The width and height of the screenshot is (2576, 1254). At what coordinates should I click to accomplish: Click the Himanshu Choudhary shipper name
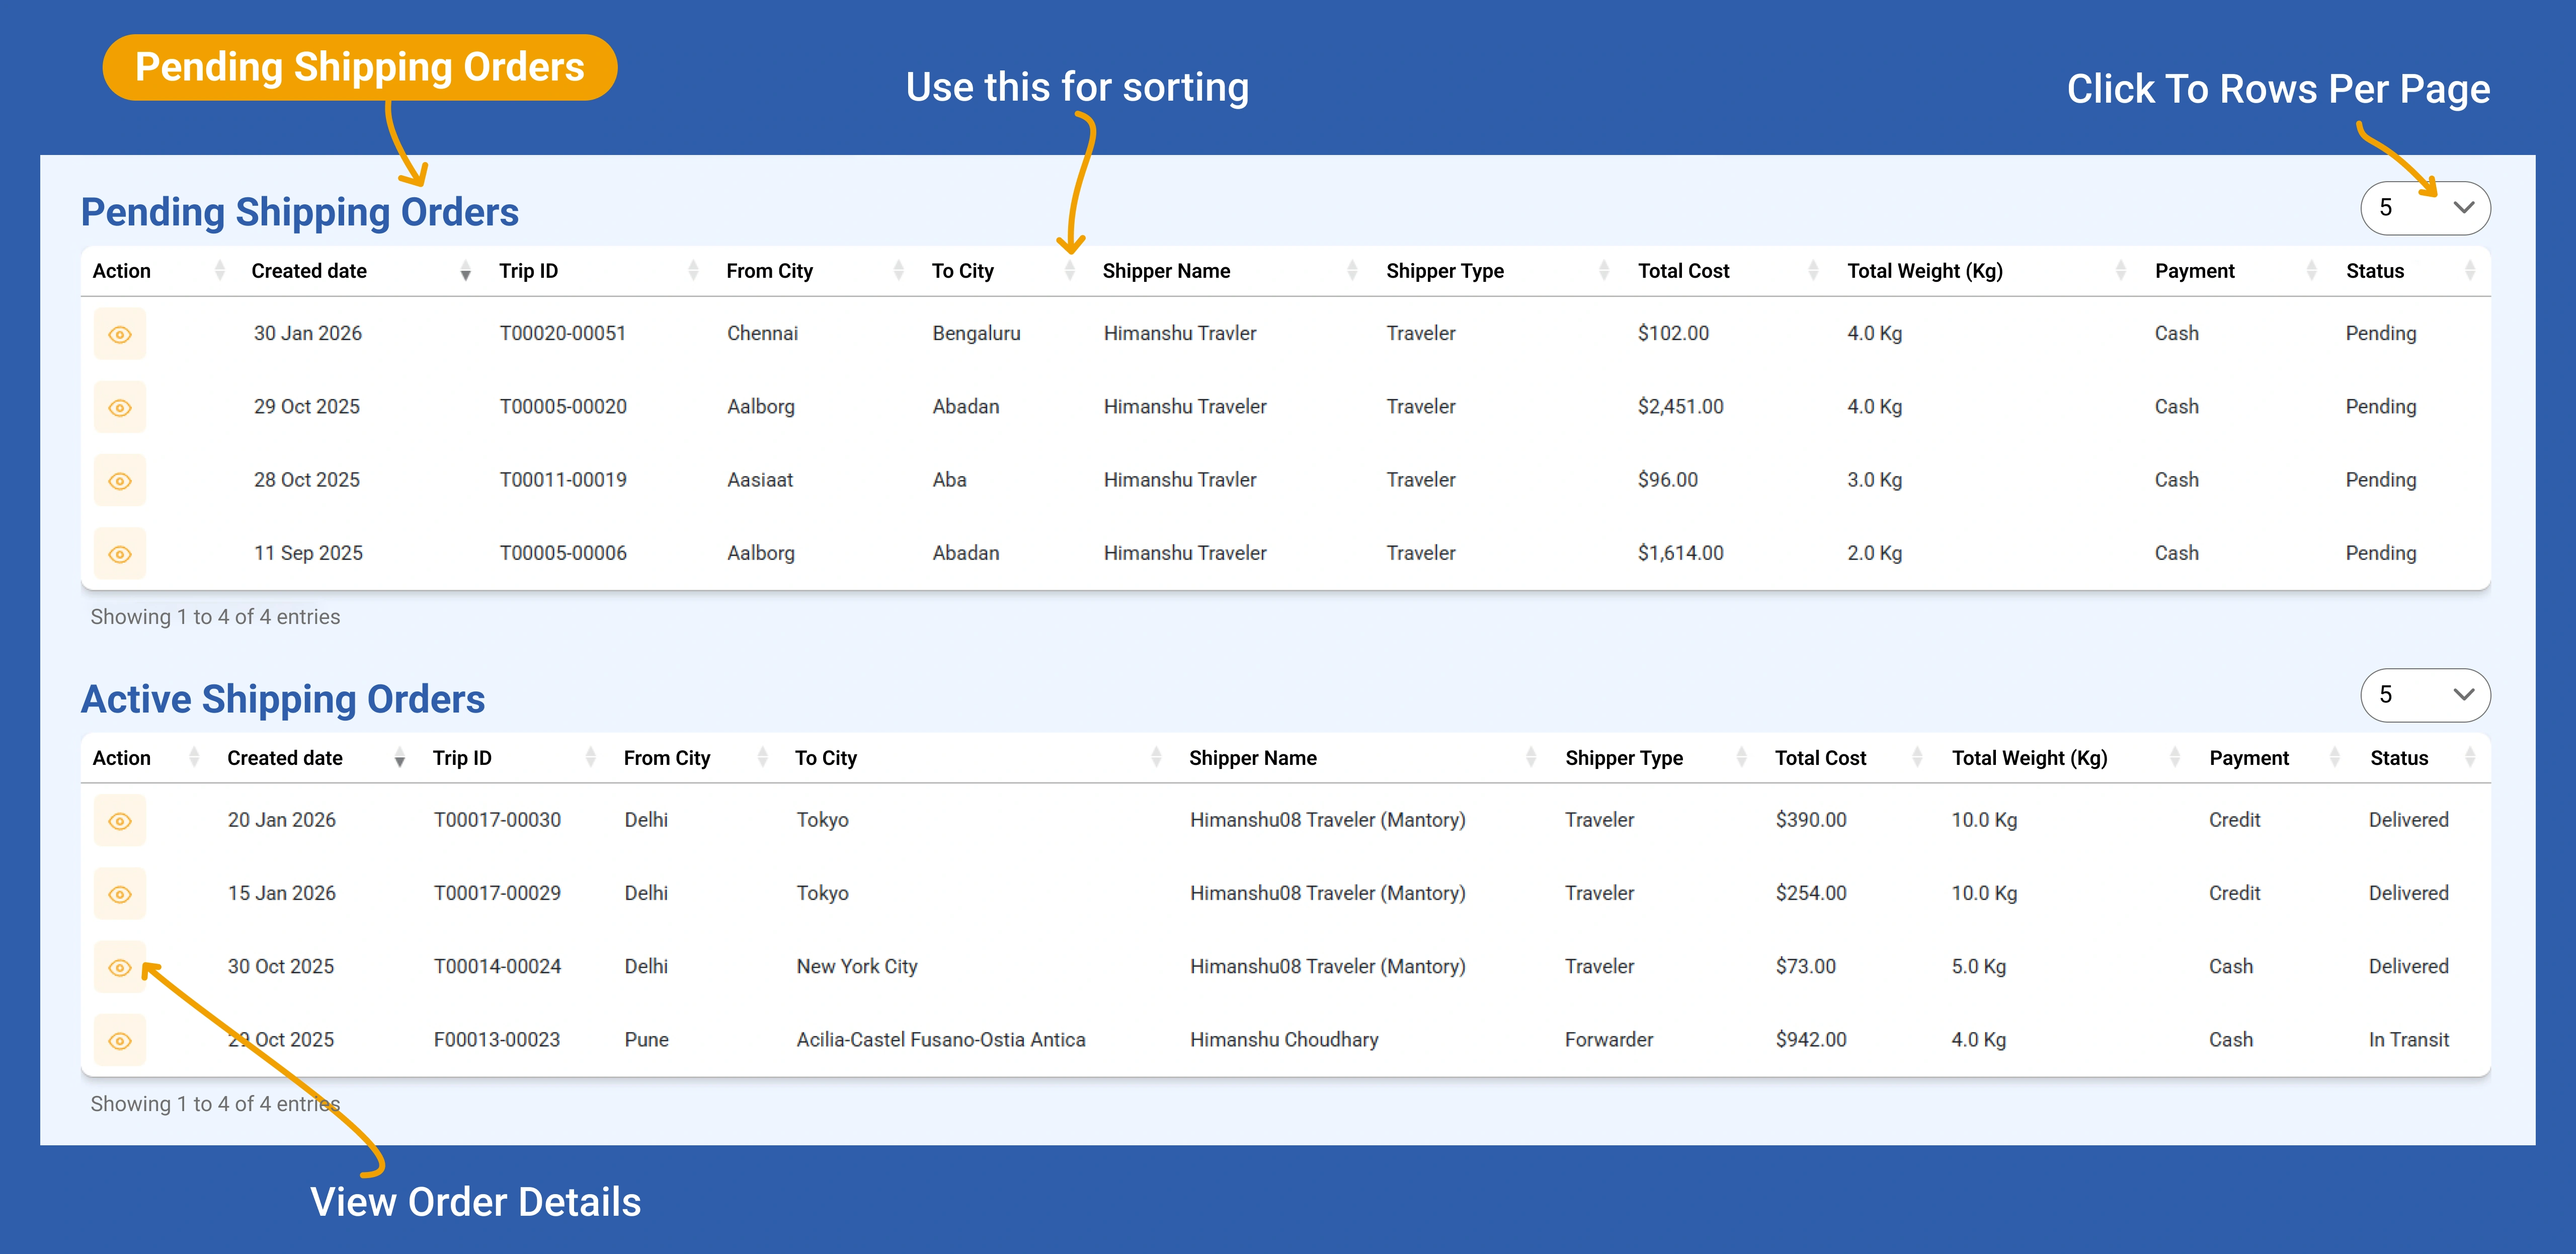coord(1284,1040)
